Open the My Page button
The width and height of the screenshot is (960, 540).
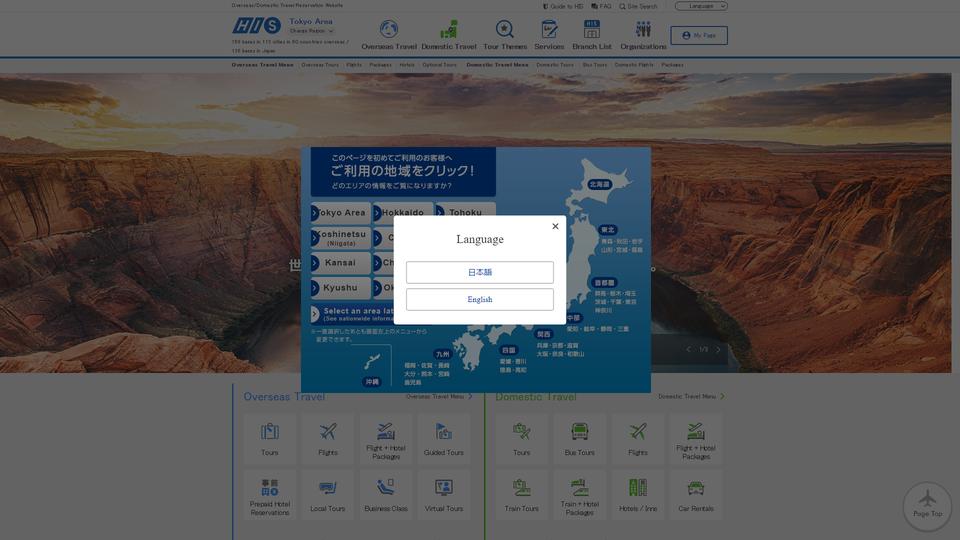pyautogui.click(x=699, y=36)
